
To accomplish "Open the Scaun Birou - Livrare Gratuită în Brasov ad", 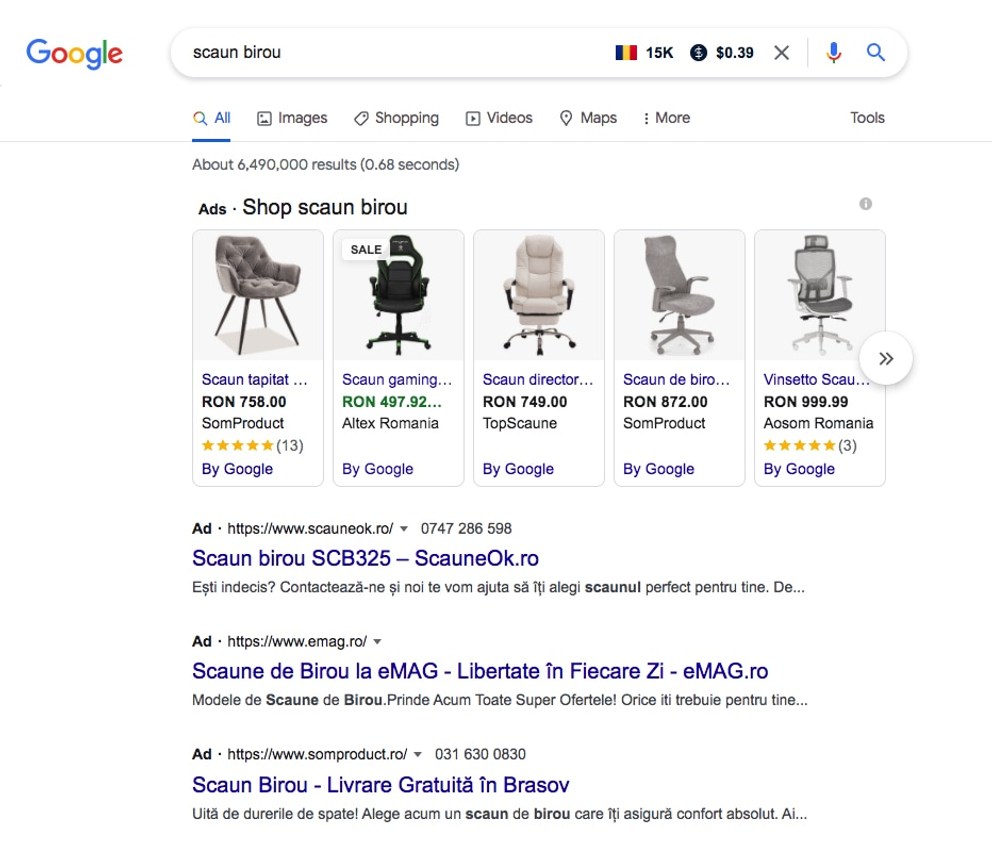I will coord(380,785).
